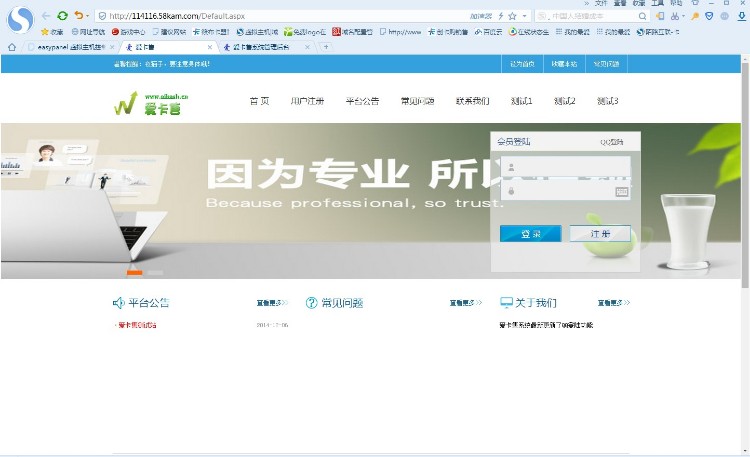Viewport: 750px width, 457px height.
Task: Open 常见问题 in site navigation
Action: click(417, 101)
